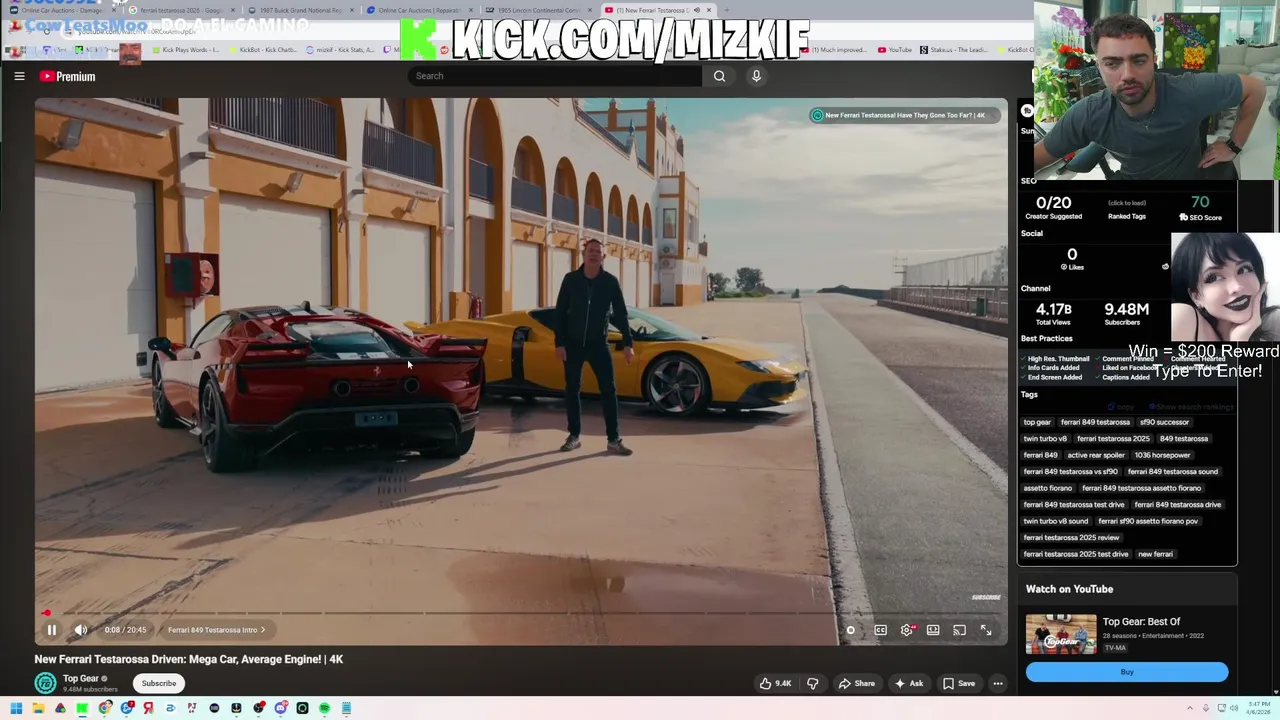Image resolution: width=1280 pixels, height=720 pixels.
Task: Select the 'top gear' tag
Action: (x=1037, y=422)
